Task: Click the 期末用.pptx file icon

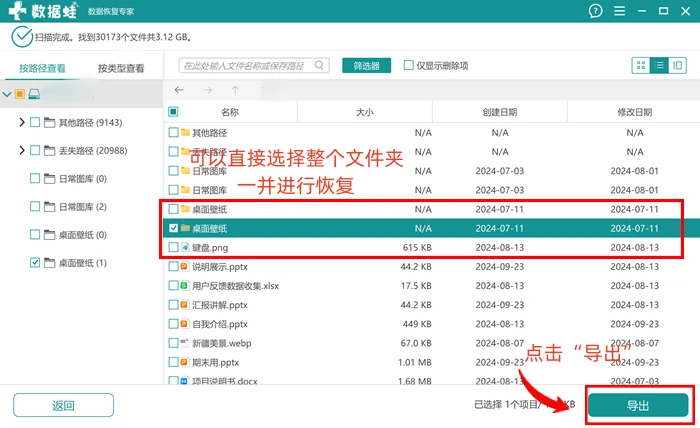Action: coord(184,362)
